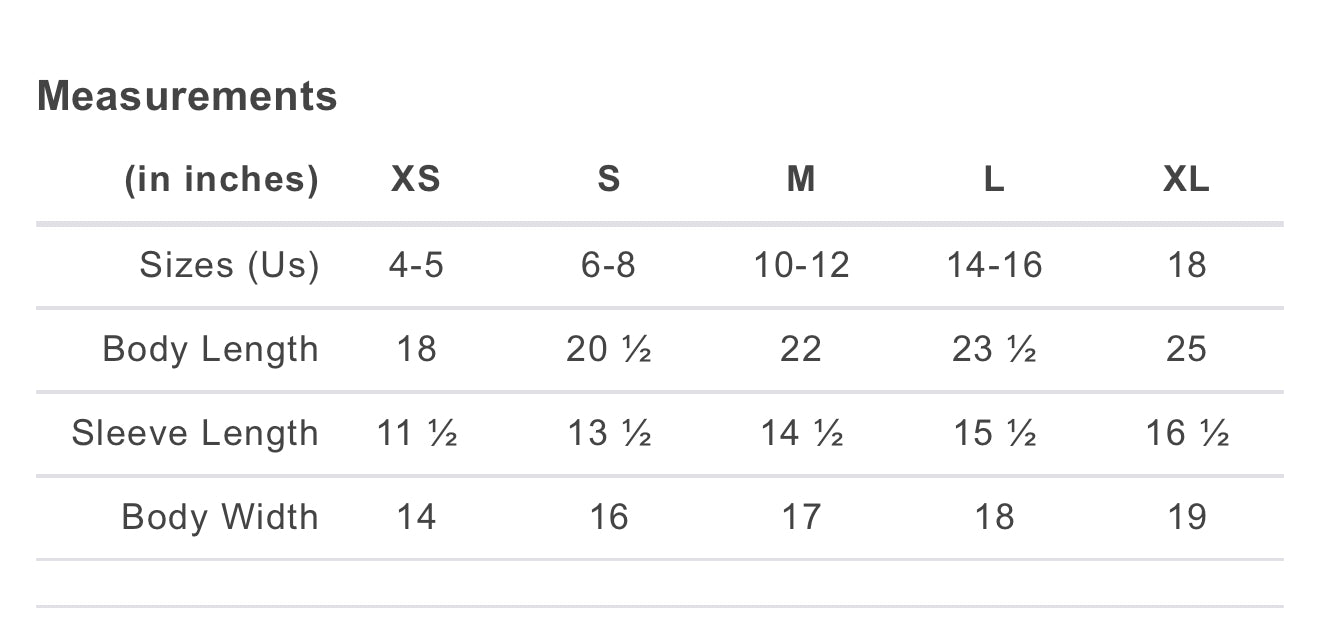This screenshot has height=623, width=1320.
Task: Select the 23 ½ body length value
Action: [x=994, y=349]
